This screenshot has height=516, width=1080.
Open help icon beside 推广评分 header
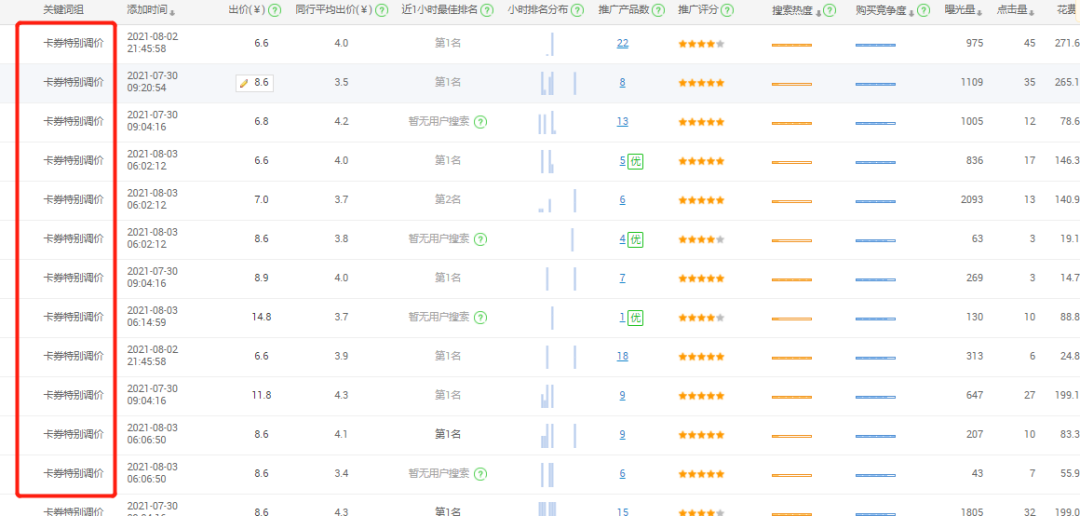(727, 10)
